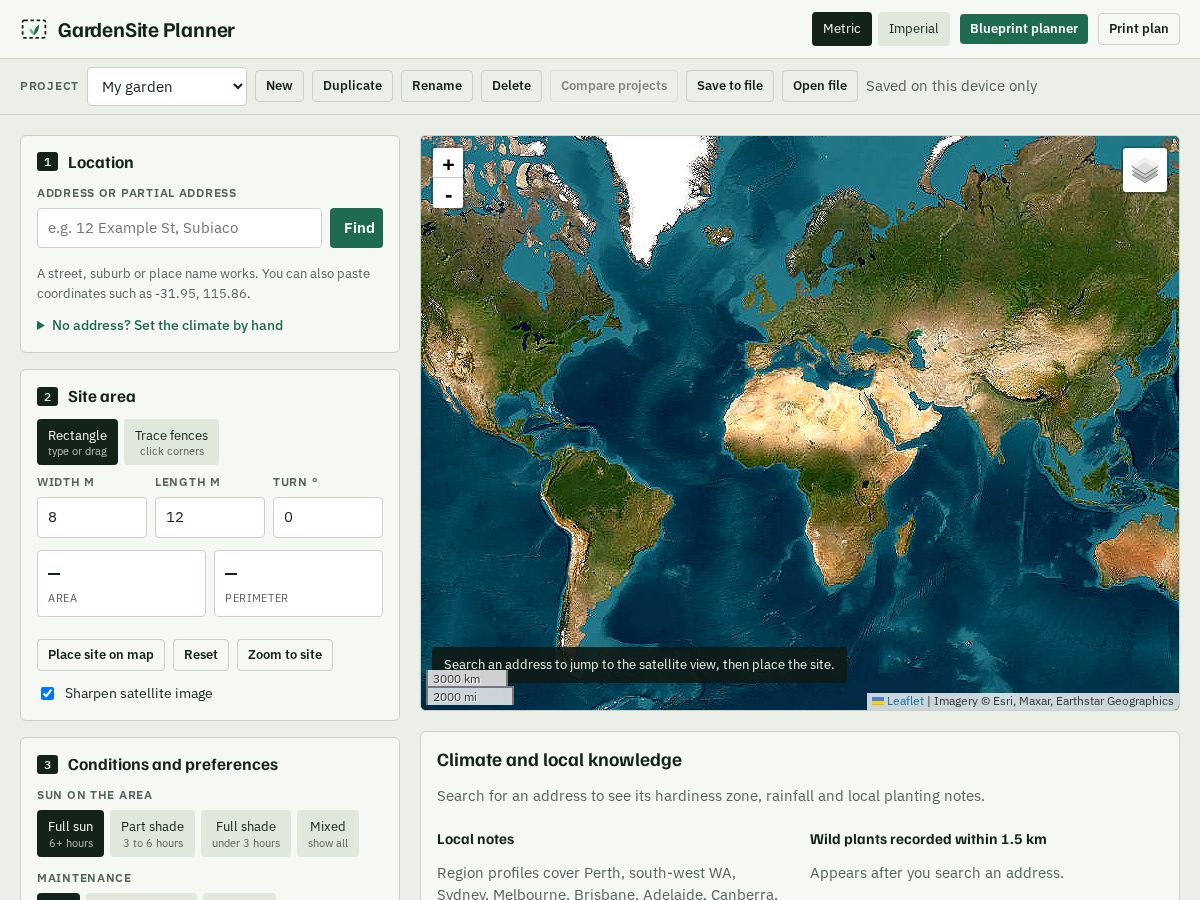Open the map layers control
The height and width of the screenshot is (900, 1200).
click(1145, 170)
